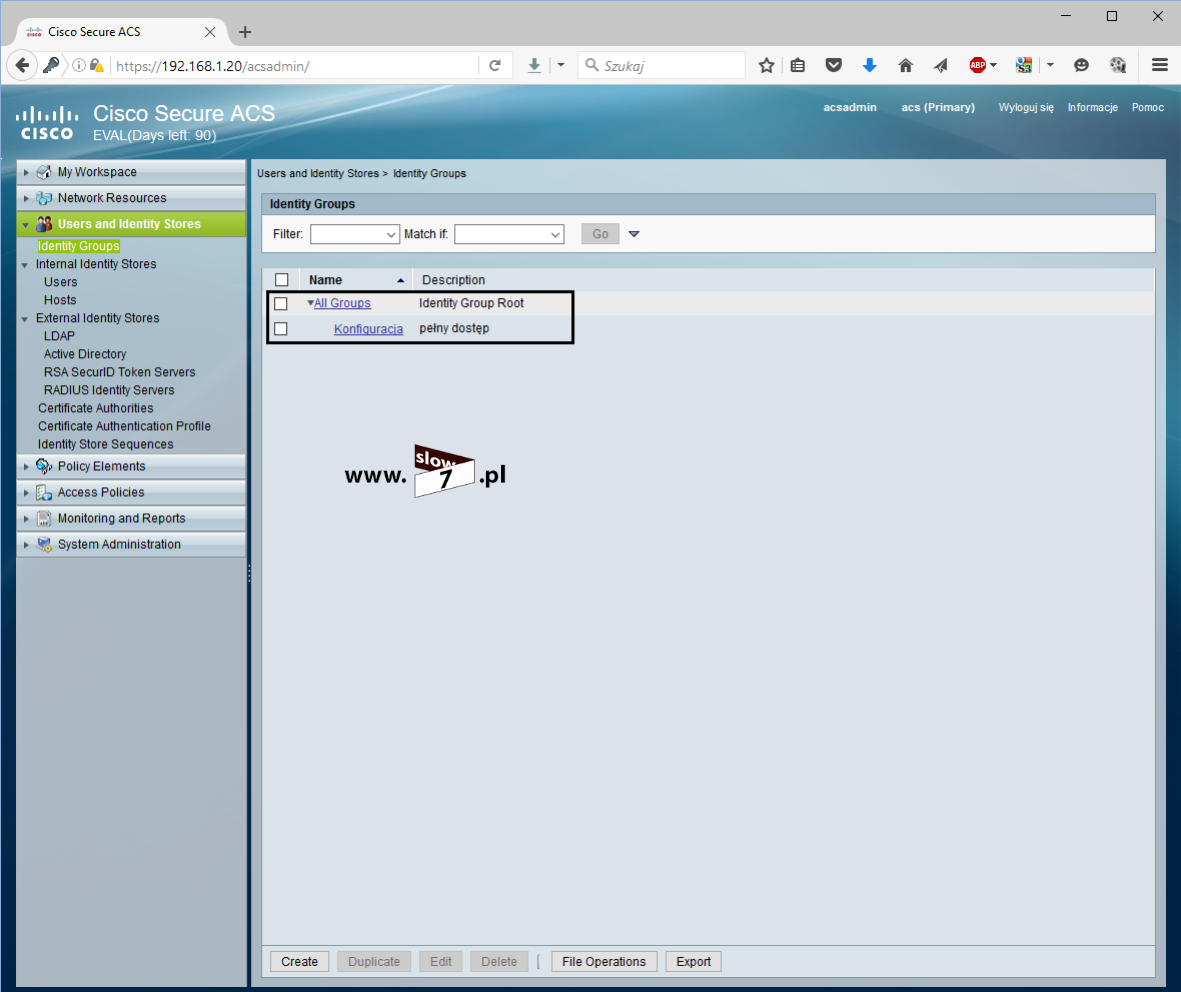Open downloads via the download arrow icon
This screenshot has height=992, width=1181.
click(534, 66)
